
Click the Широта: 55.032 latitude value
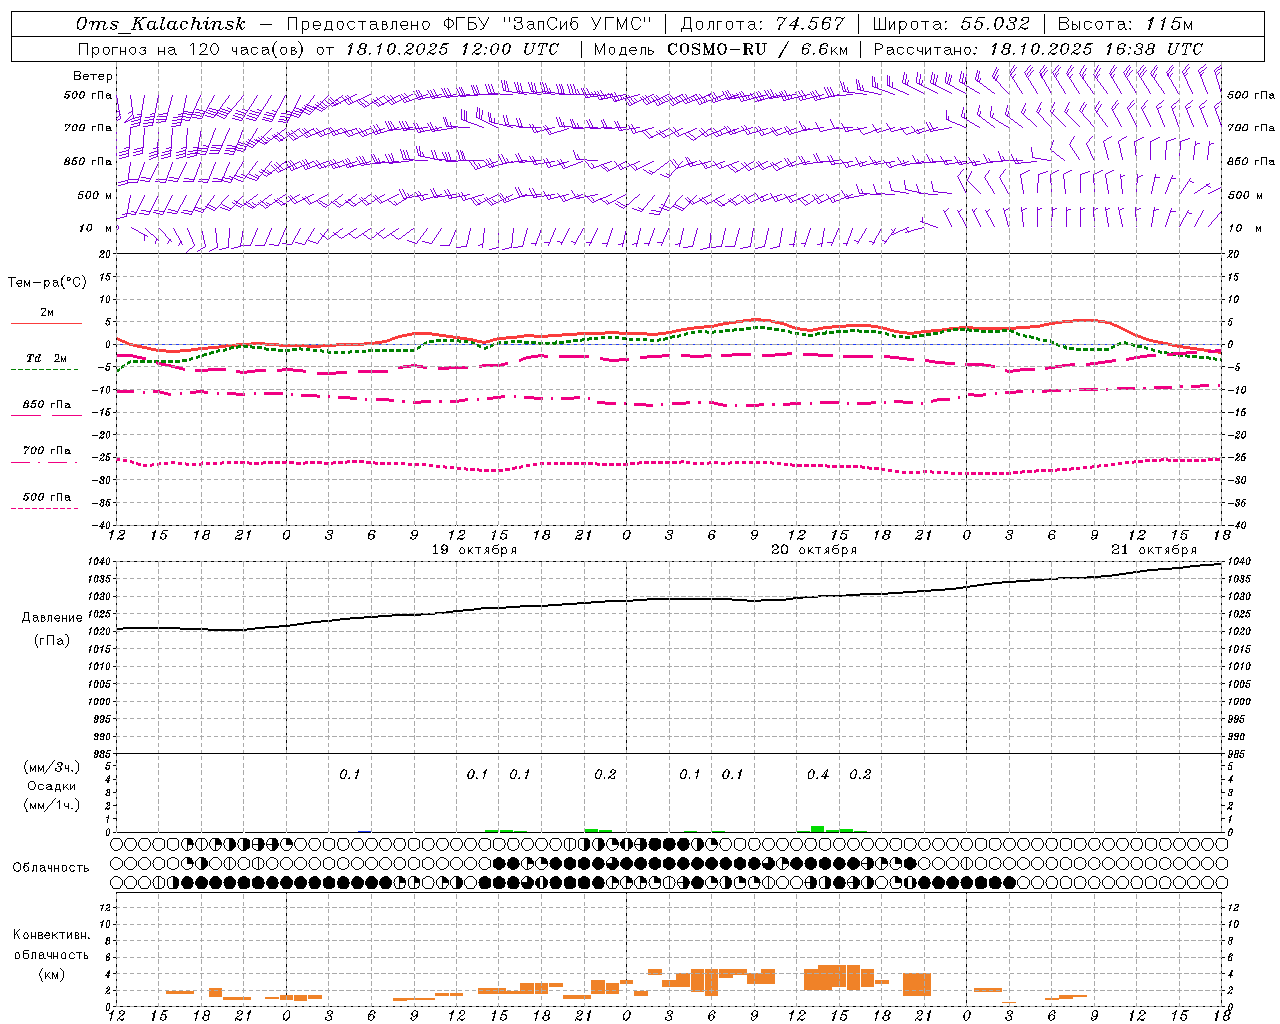[952, 24]
